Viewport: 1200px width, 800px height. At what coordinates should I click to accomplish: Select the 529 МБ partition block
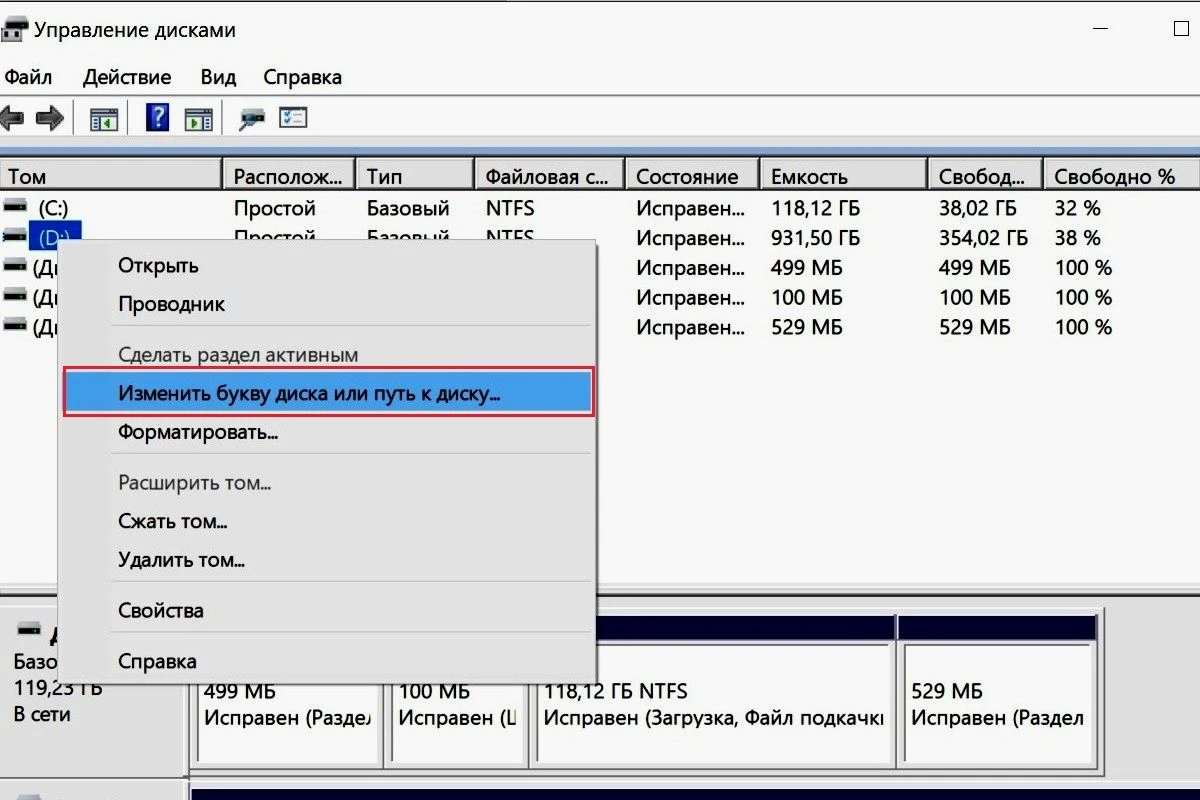click(x=999, y=704)
